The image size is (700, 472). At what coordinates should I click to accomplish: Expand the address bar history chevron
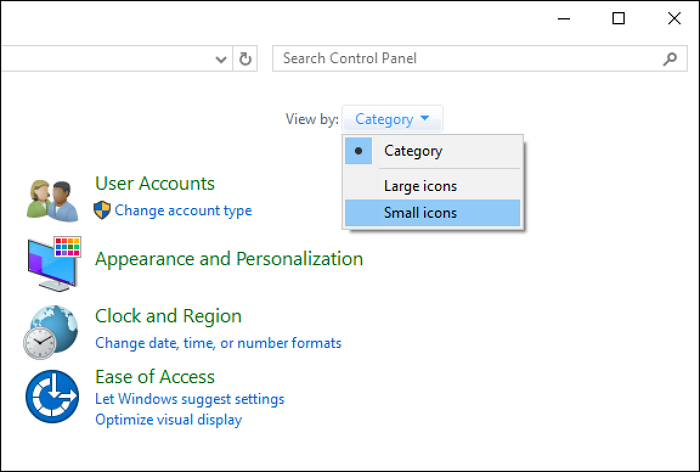(221, 59)
